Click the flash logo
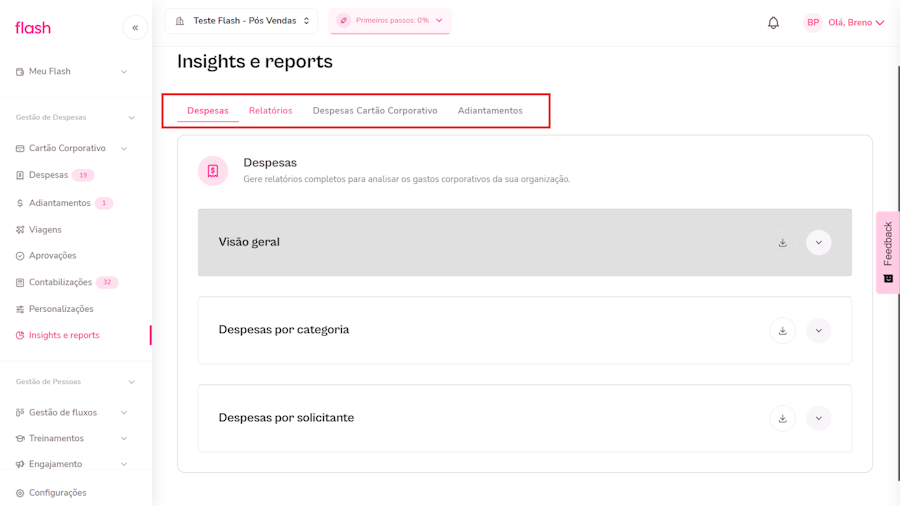 pyautogui.click(x=33, y=28)
